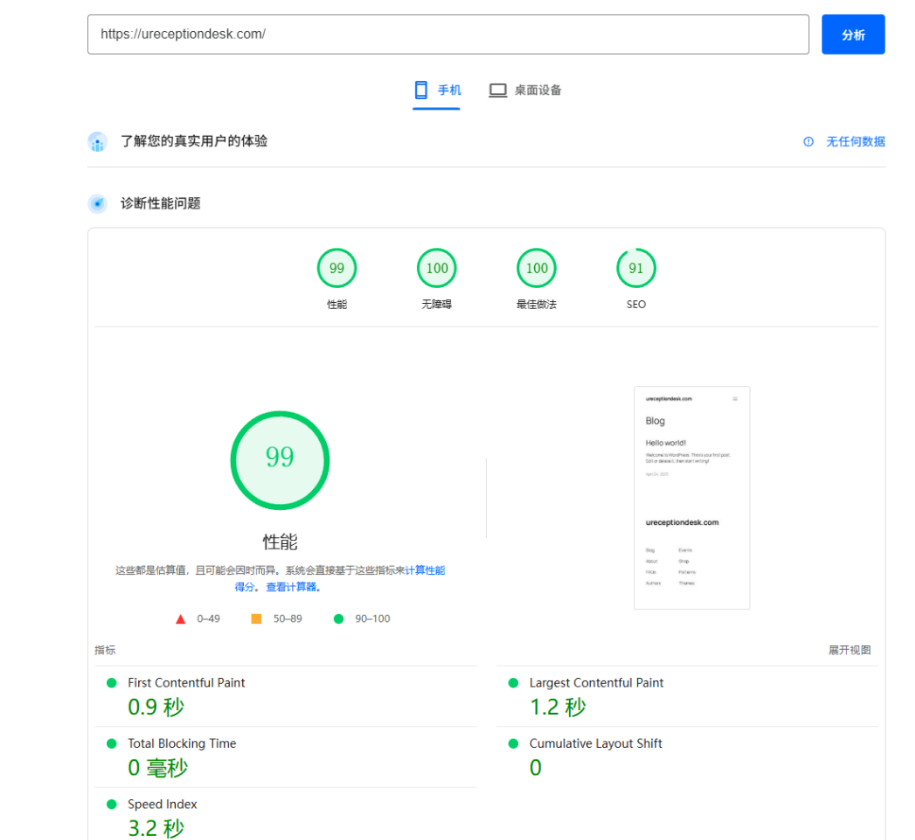Click the Cumulative Layout Shift metric label
This screenshot has width=915, height=840.
point(595,744)
